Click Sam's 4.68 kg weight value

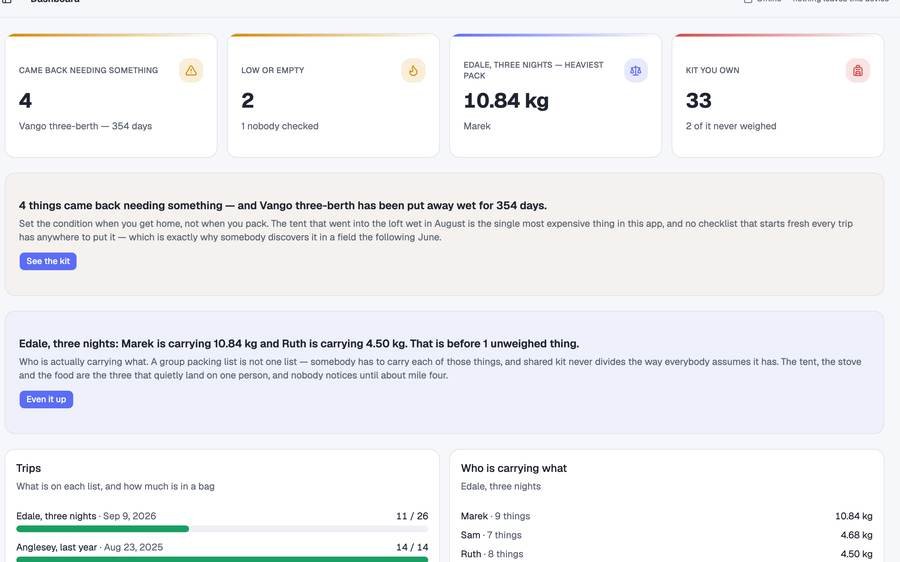(x=856, y=535)
